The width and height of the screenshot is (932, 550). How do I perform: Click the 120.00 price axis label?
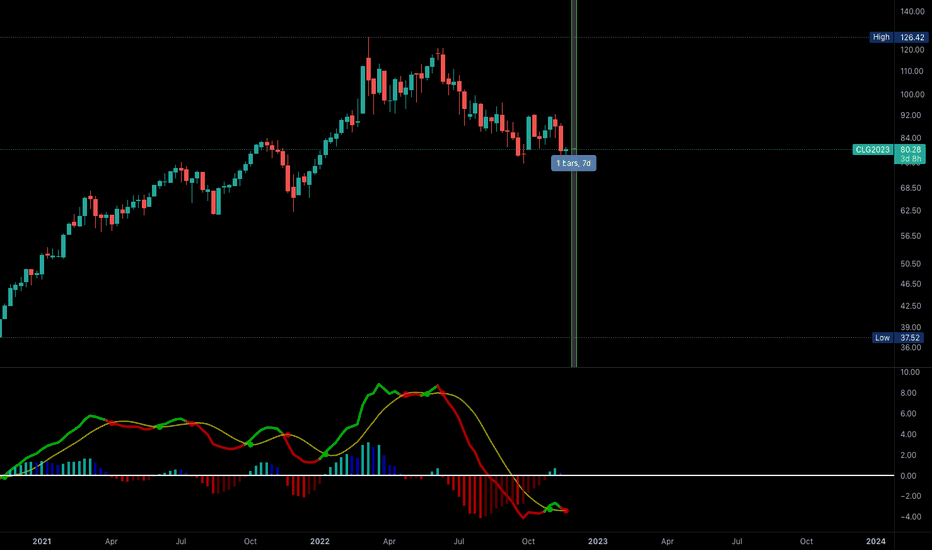[x=912, y=50]
